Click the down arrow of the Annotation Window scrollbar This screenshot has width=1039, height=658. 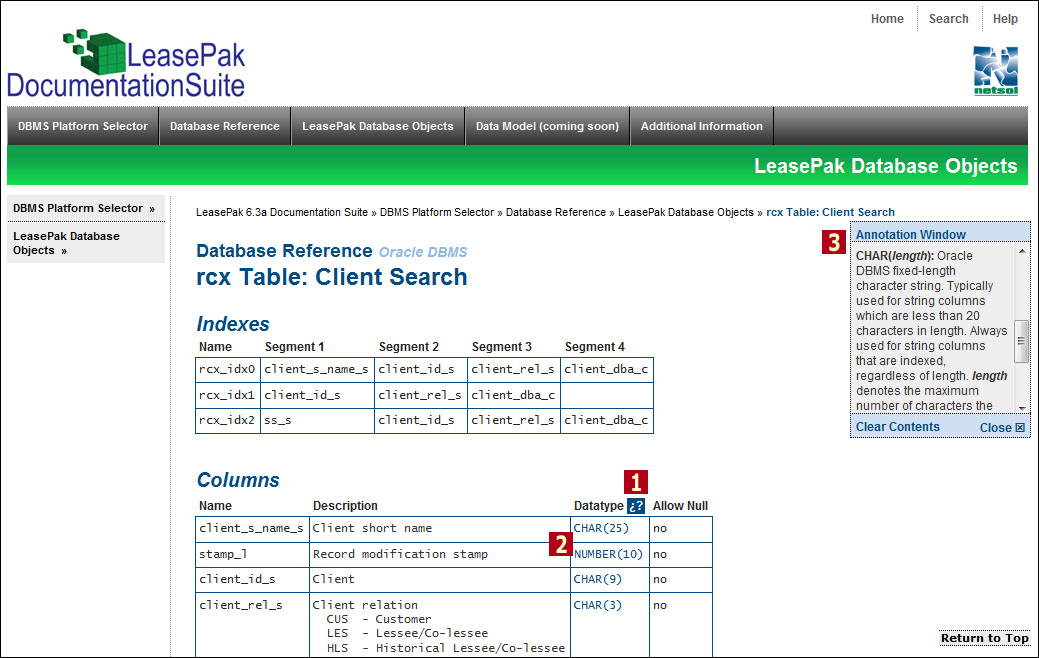point(1022,408)
